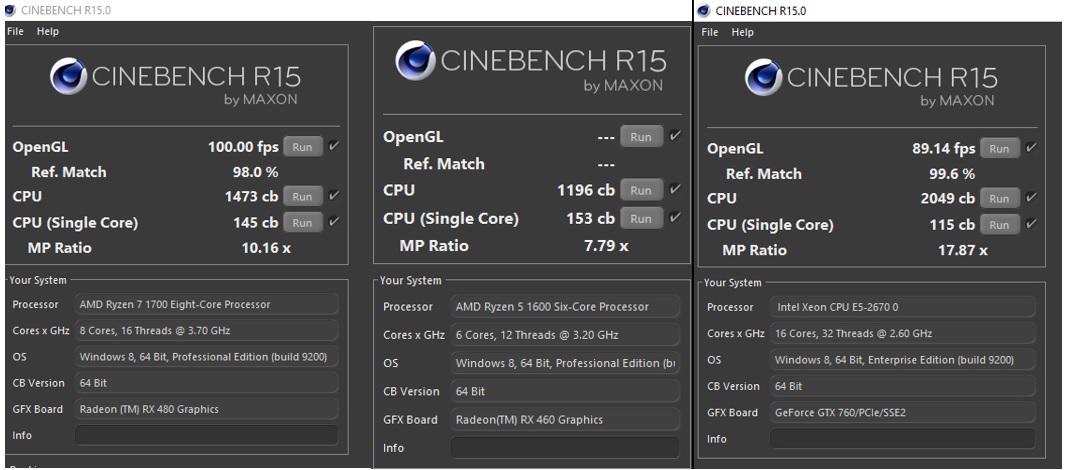Click the 64 Bit CB Version field in RX 480 window
This screenshot has height=470, width=1072.
206,383
